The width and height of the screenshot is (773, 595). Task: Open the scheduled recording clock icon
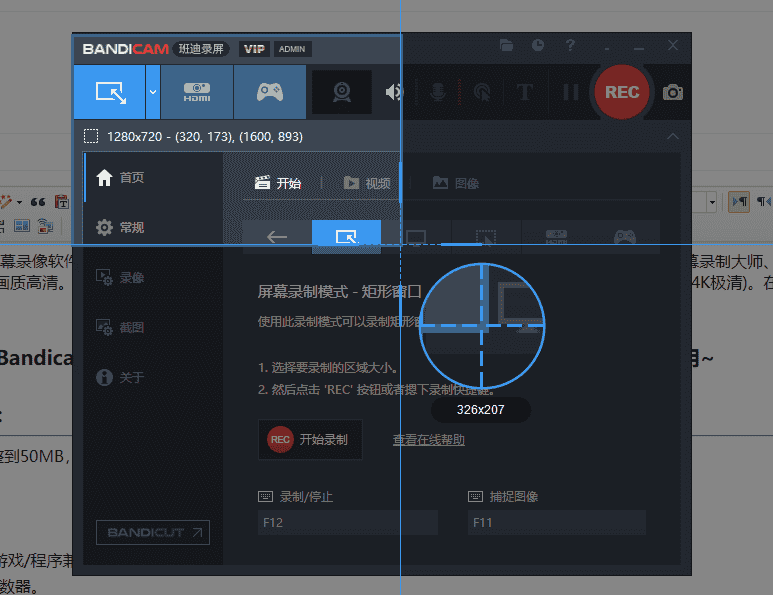[538, 46]
